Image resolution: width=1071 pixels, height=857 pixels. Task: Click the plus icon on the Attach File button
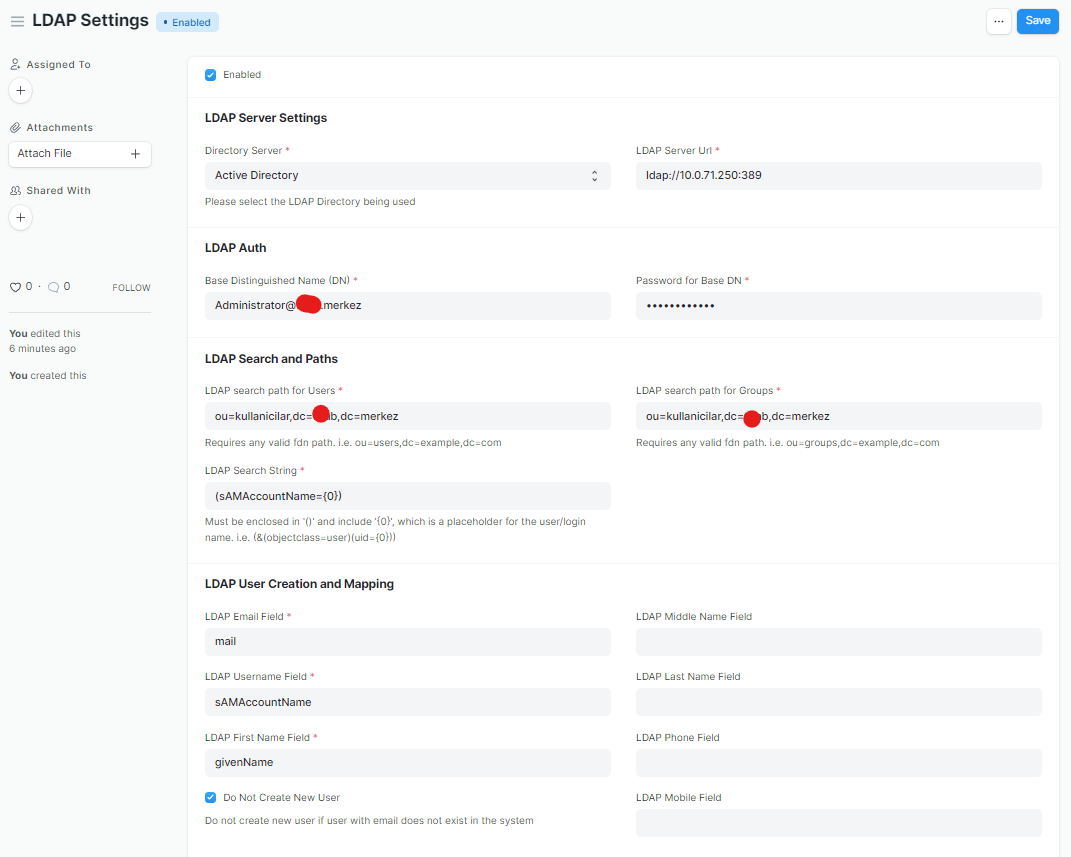point(135,153)
